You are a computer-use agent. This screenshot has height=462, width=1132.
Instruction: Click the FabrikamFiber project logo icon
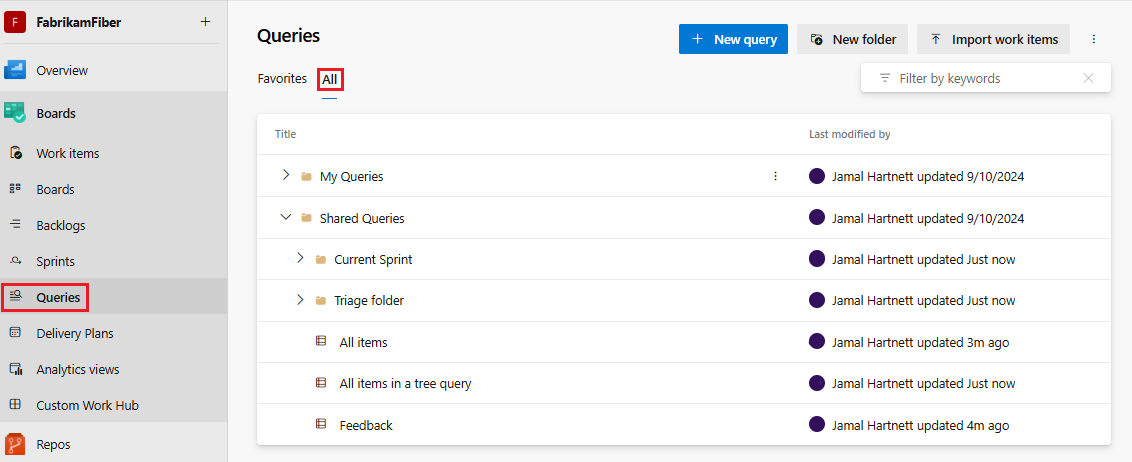click(14, 22)
